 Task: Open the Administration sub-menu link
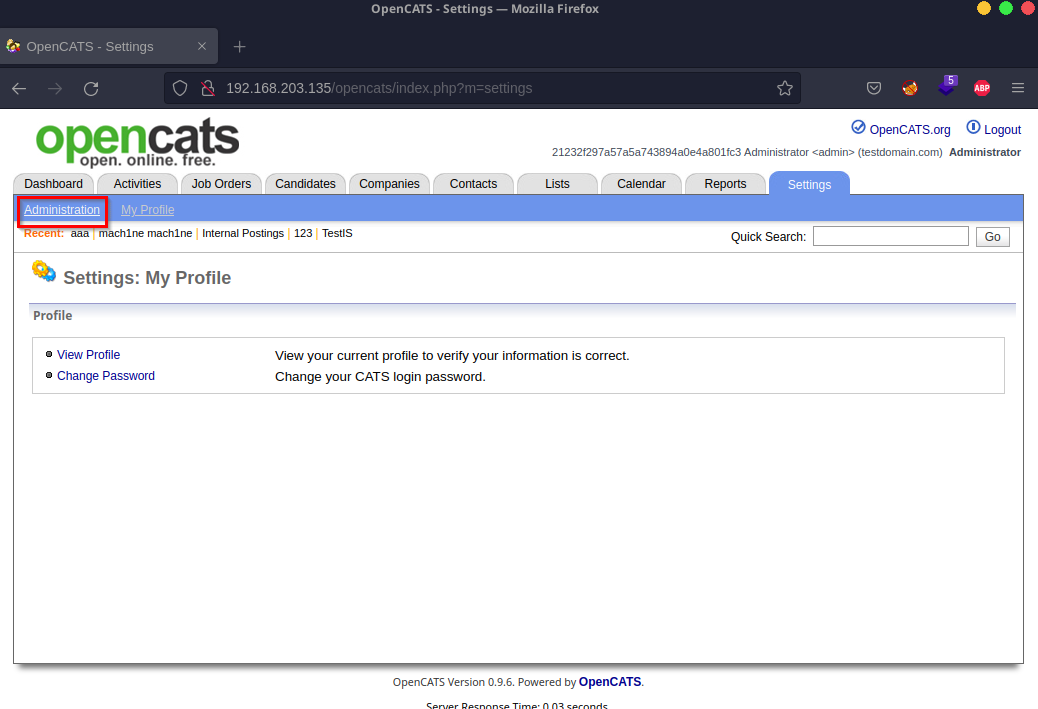pos(62,210)
